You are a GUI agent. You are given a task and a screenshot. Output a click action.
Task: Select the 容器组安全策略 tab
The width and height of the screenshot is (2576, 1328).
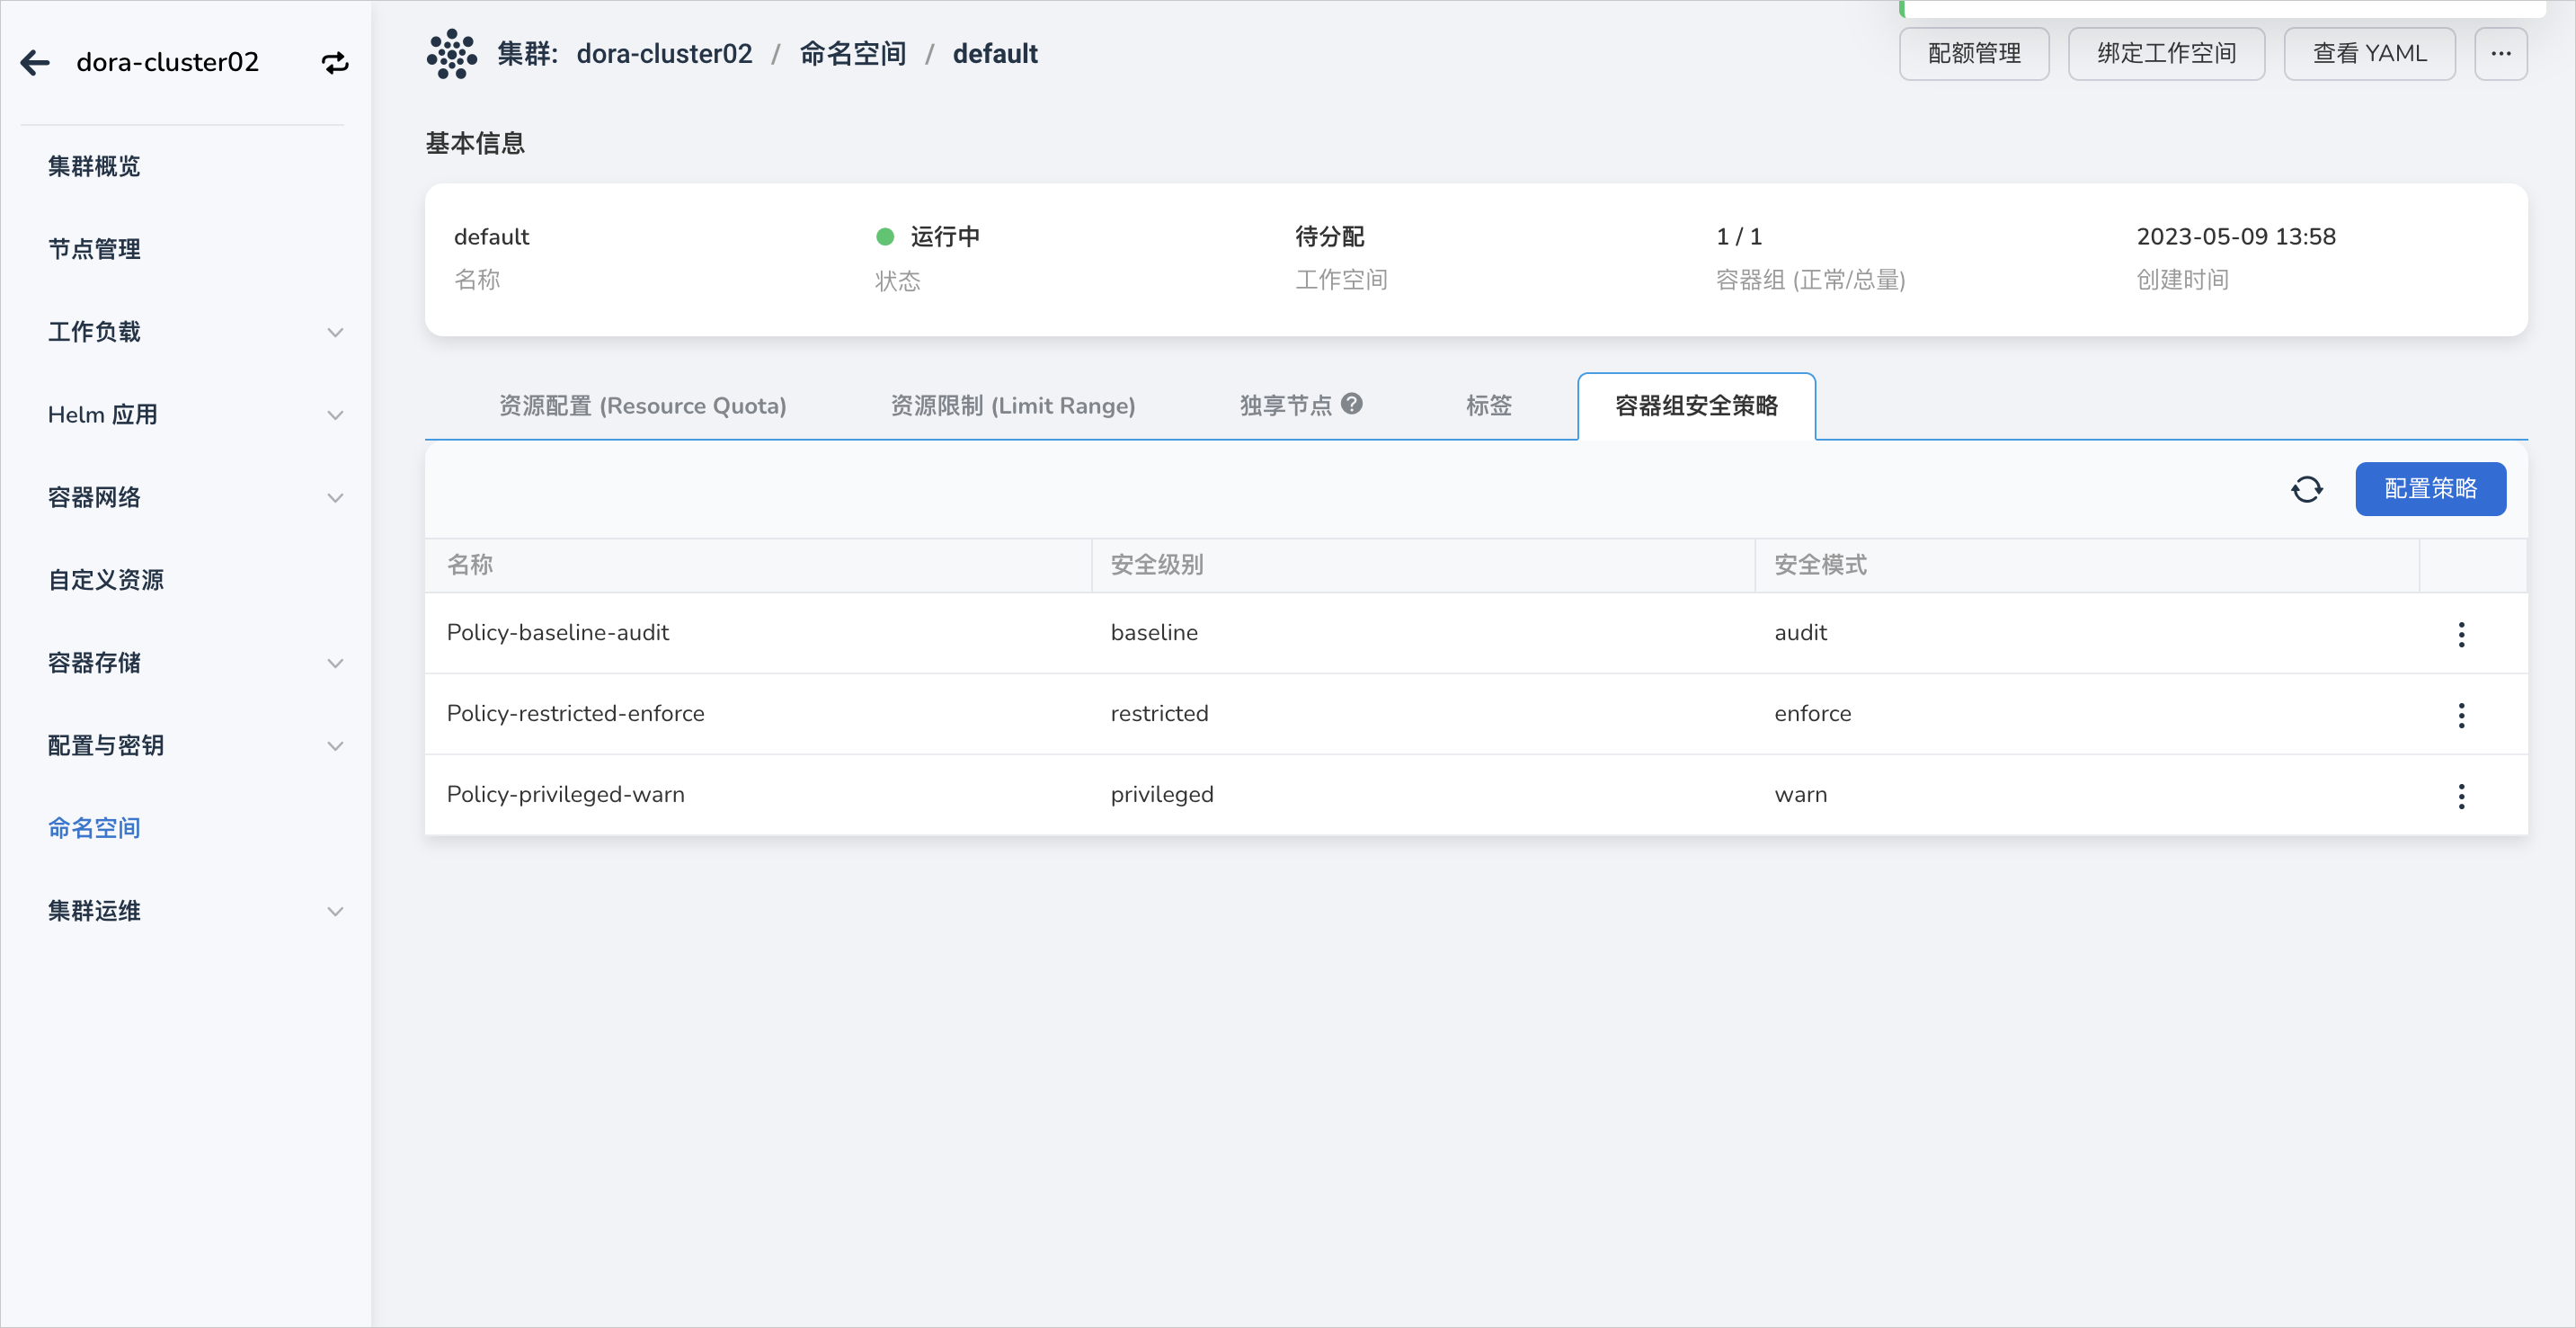coord(1696,406)
